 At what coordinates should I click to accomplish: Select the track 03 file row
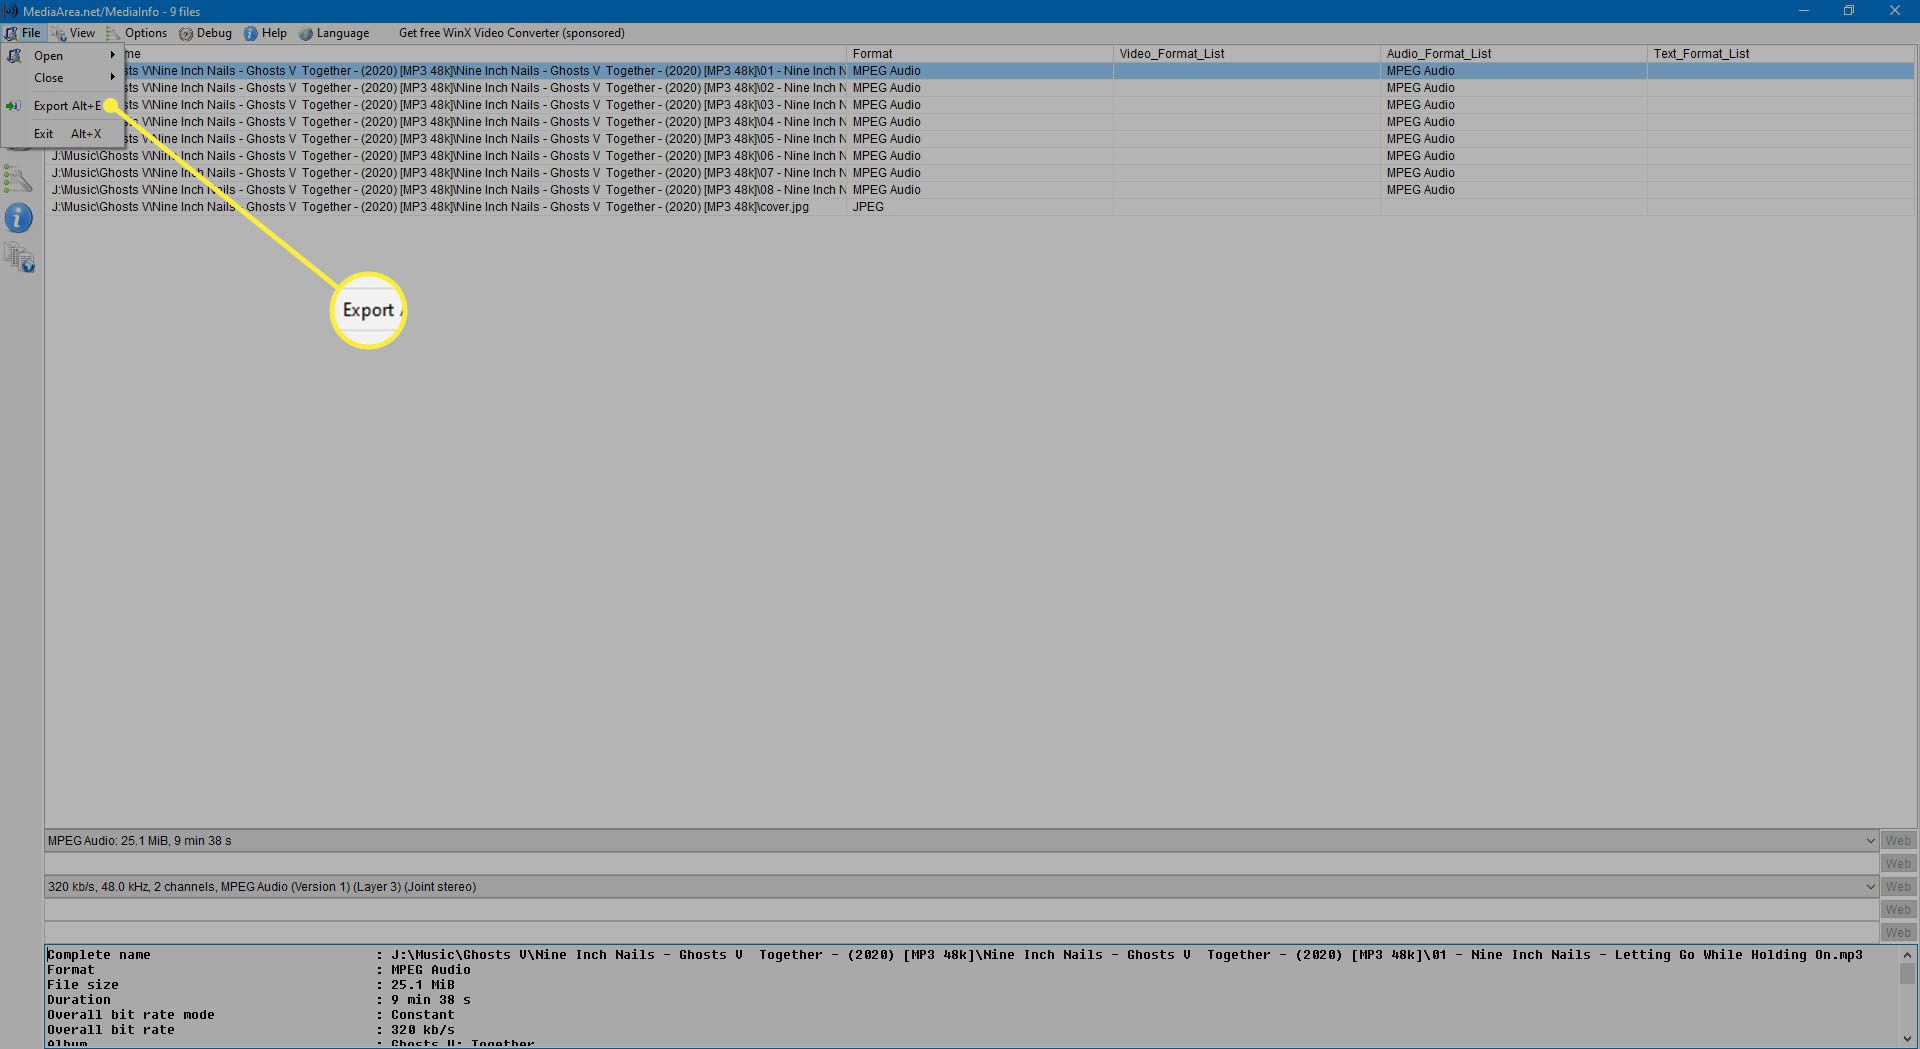979,105
